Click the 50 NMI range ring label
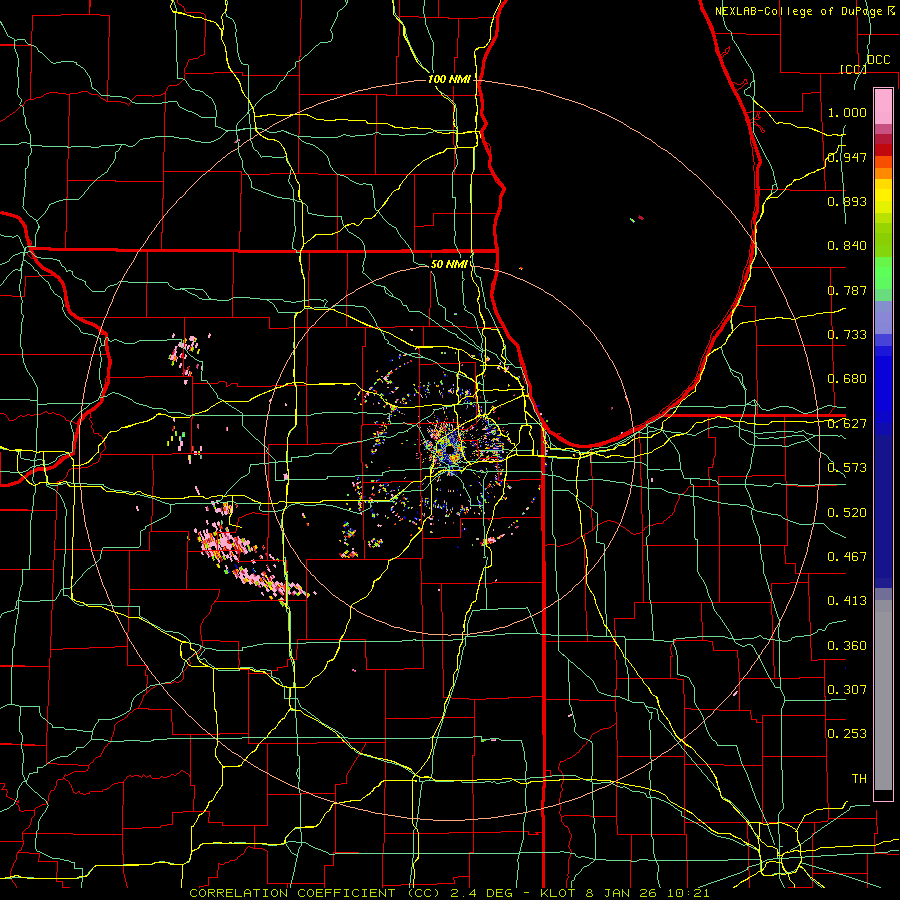 [x=449, y=264]
